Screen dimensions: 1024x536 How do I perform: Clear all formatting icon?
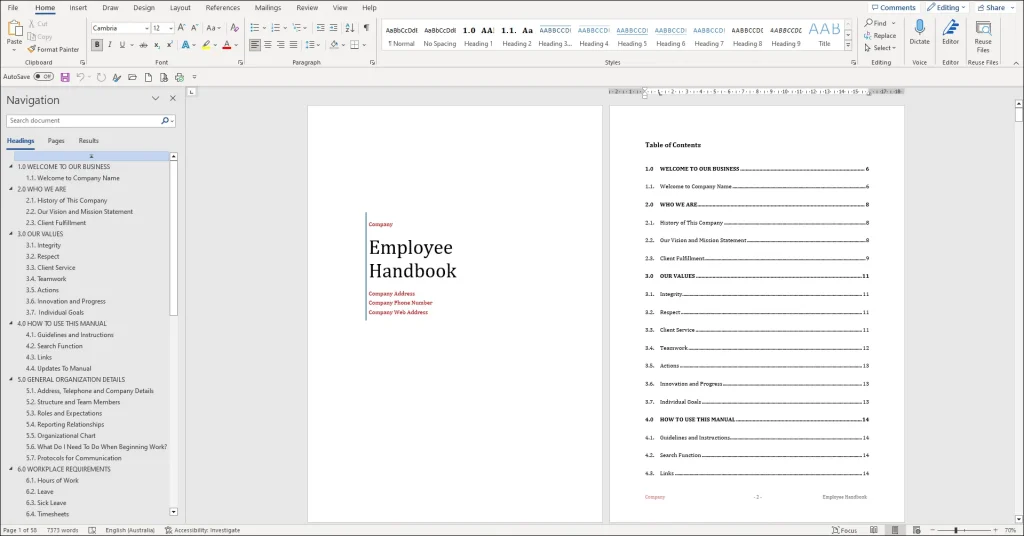(x=234, y=28)
